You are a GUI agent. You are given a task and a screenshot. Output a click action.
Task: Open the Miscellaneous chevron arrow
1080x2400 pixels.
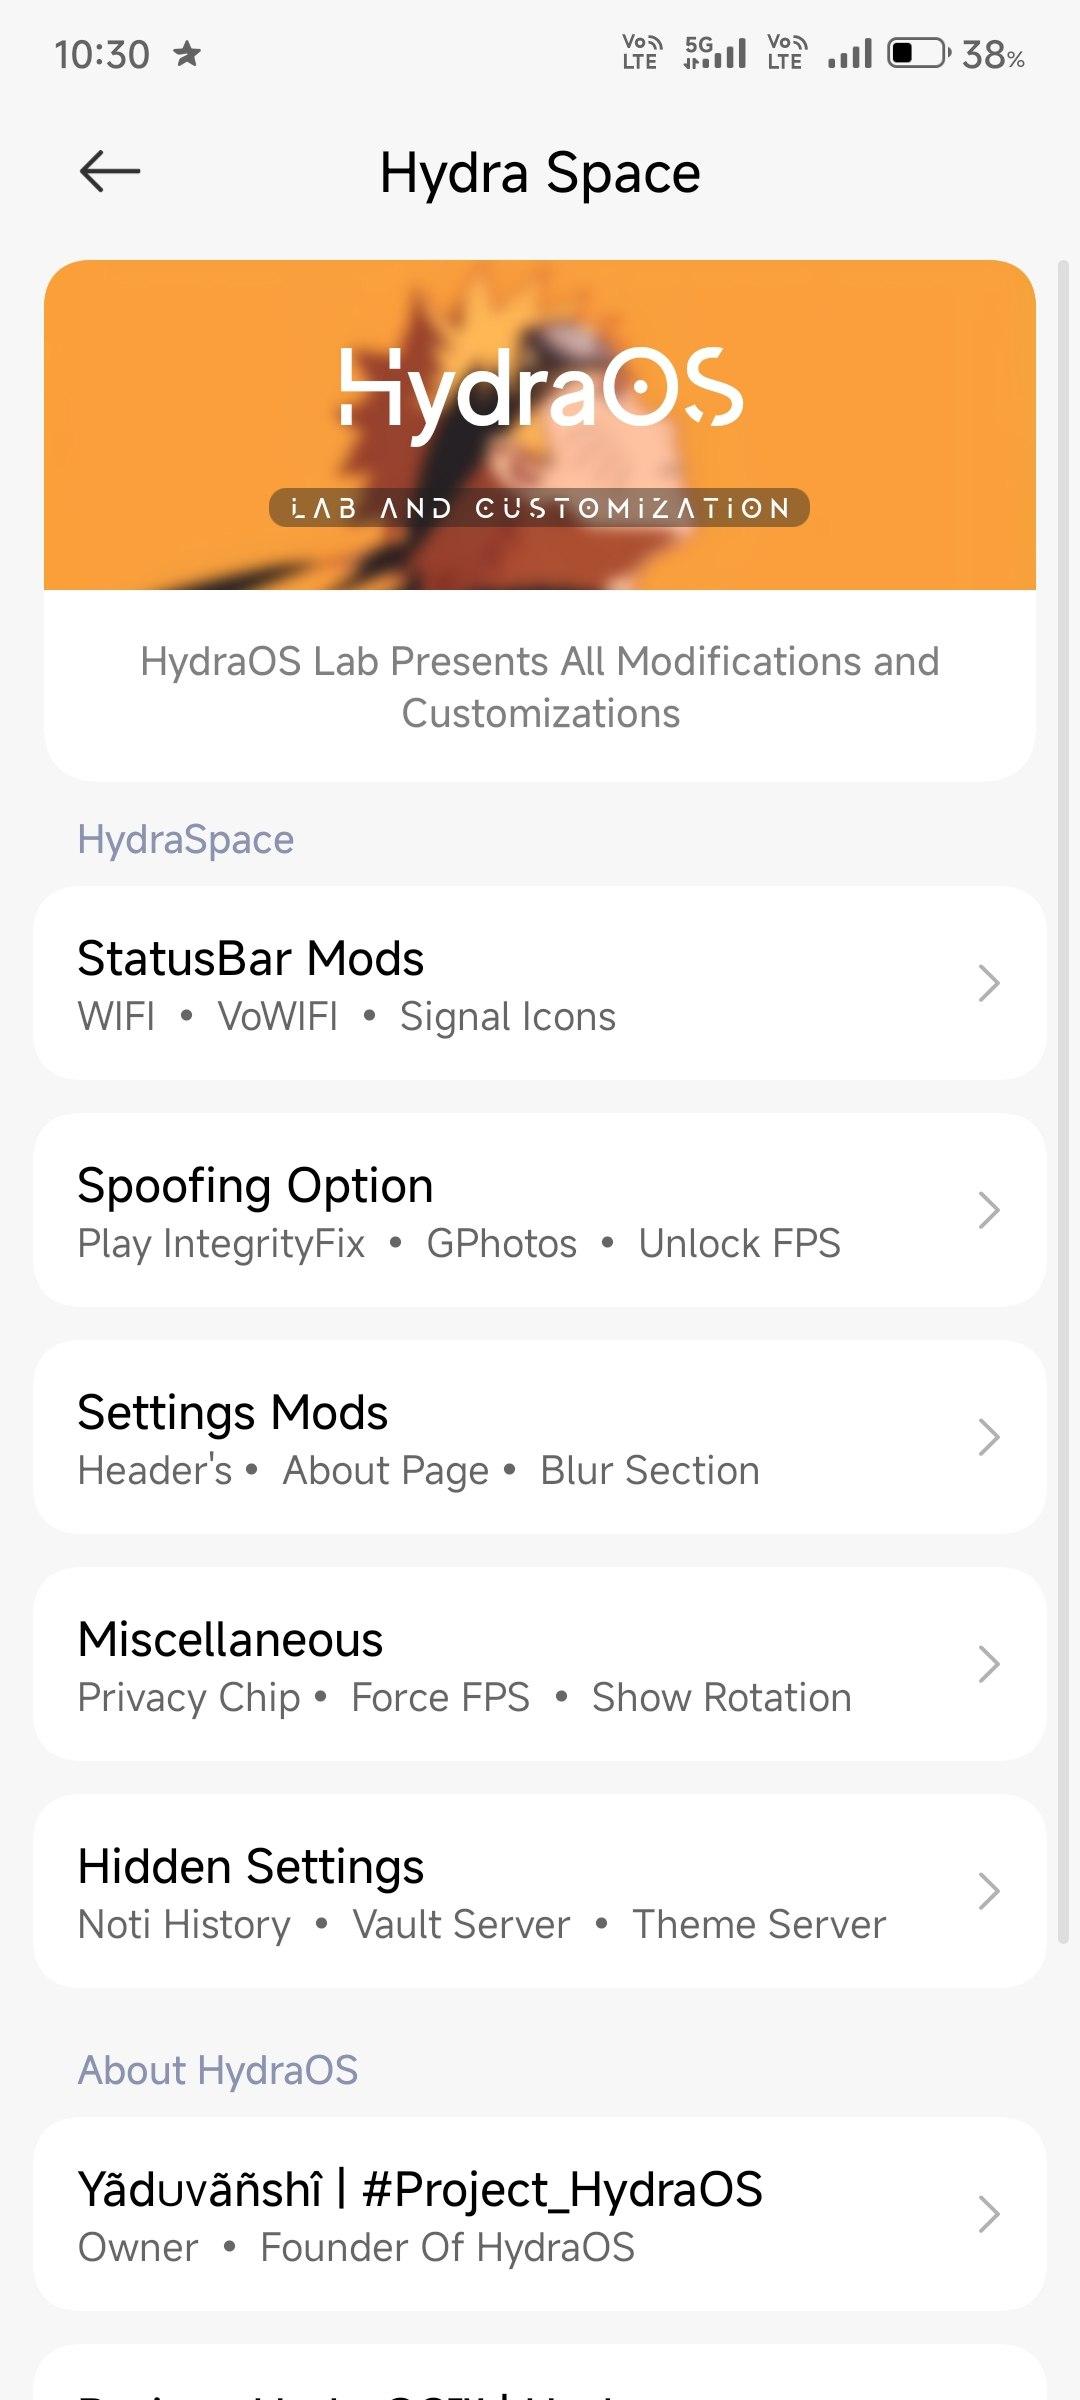(988, 1664)
